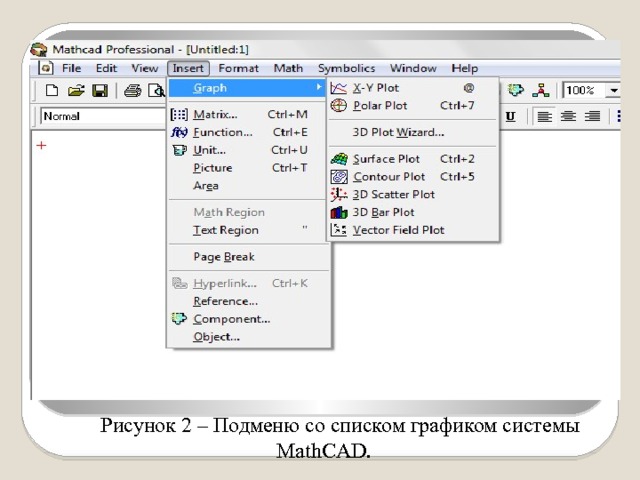Click the bullets icon at the toolbar edge
The height and width of the screenshot is (480, 640).
tap(618, 116)
